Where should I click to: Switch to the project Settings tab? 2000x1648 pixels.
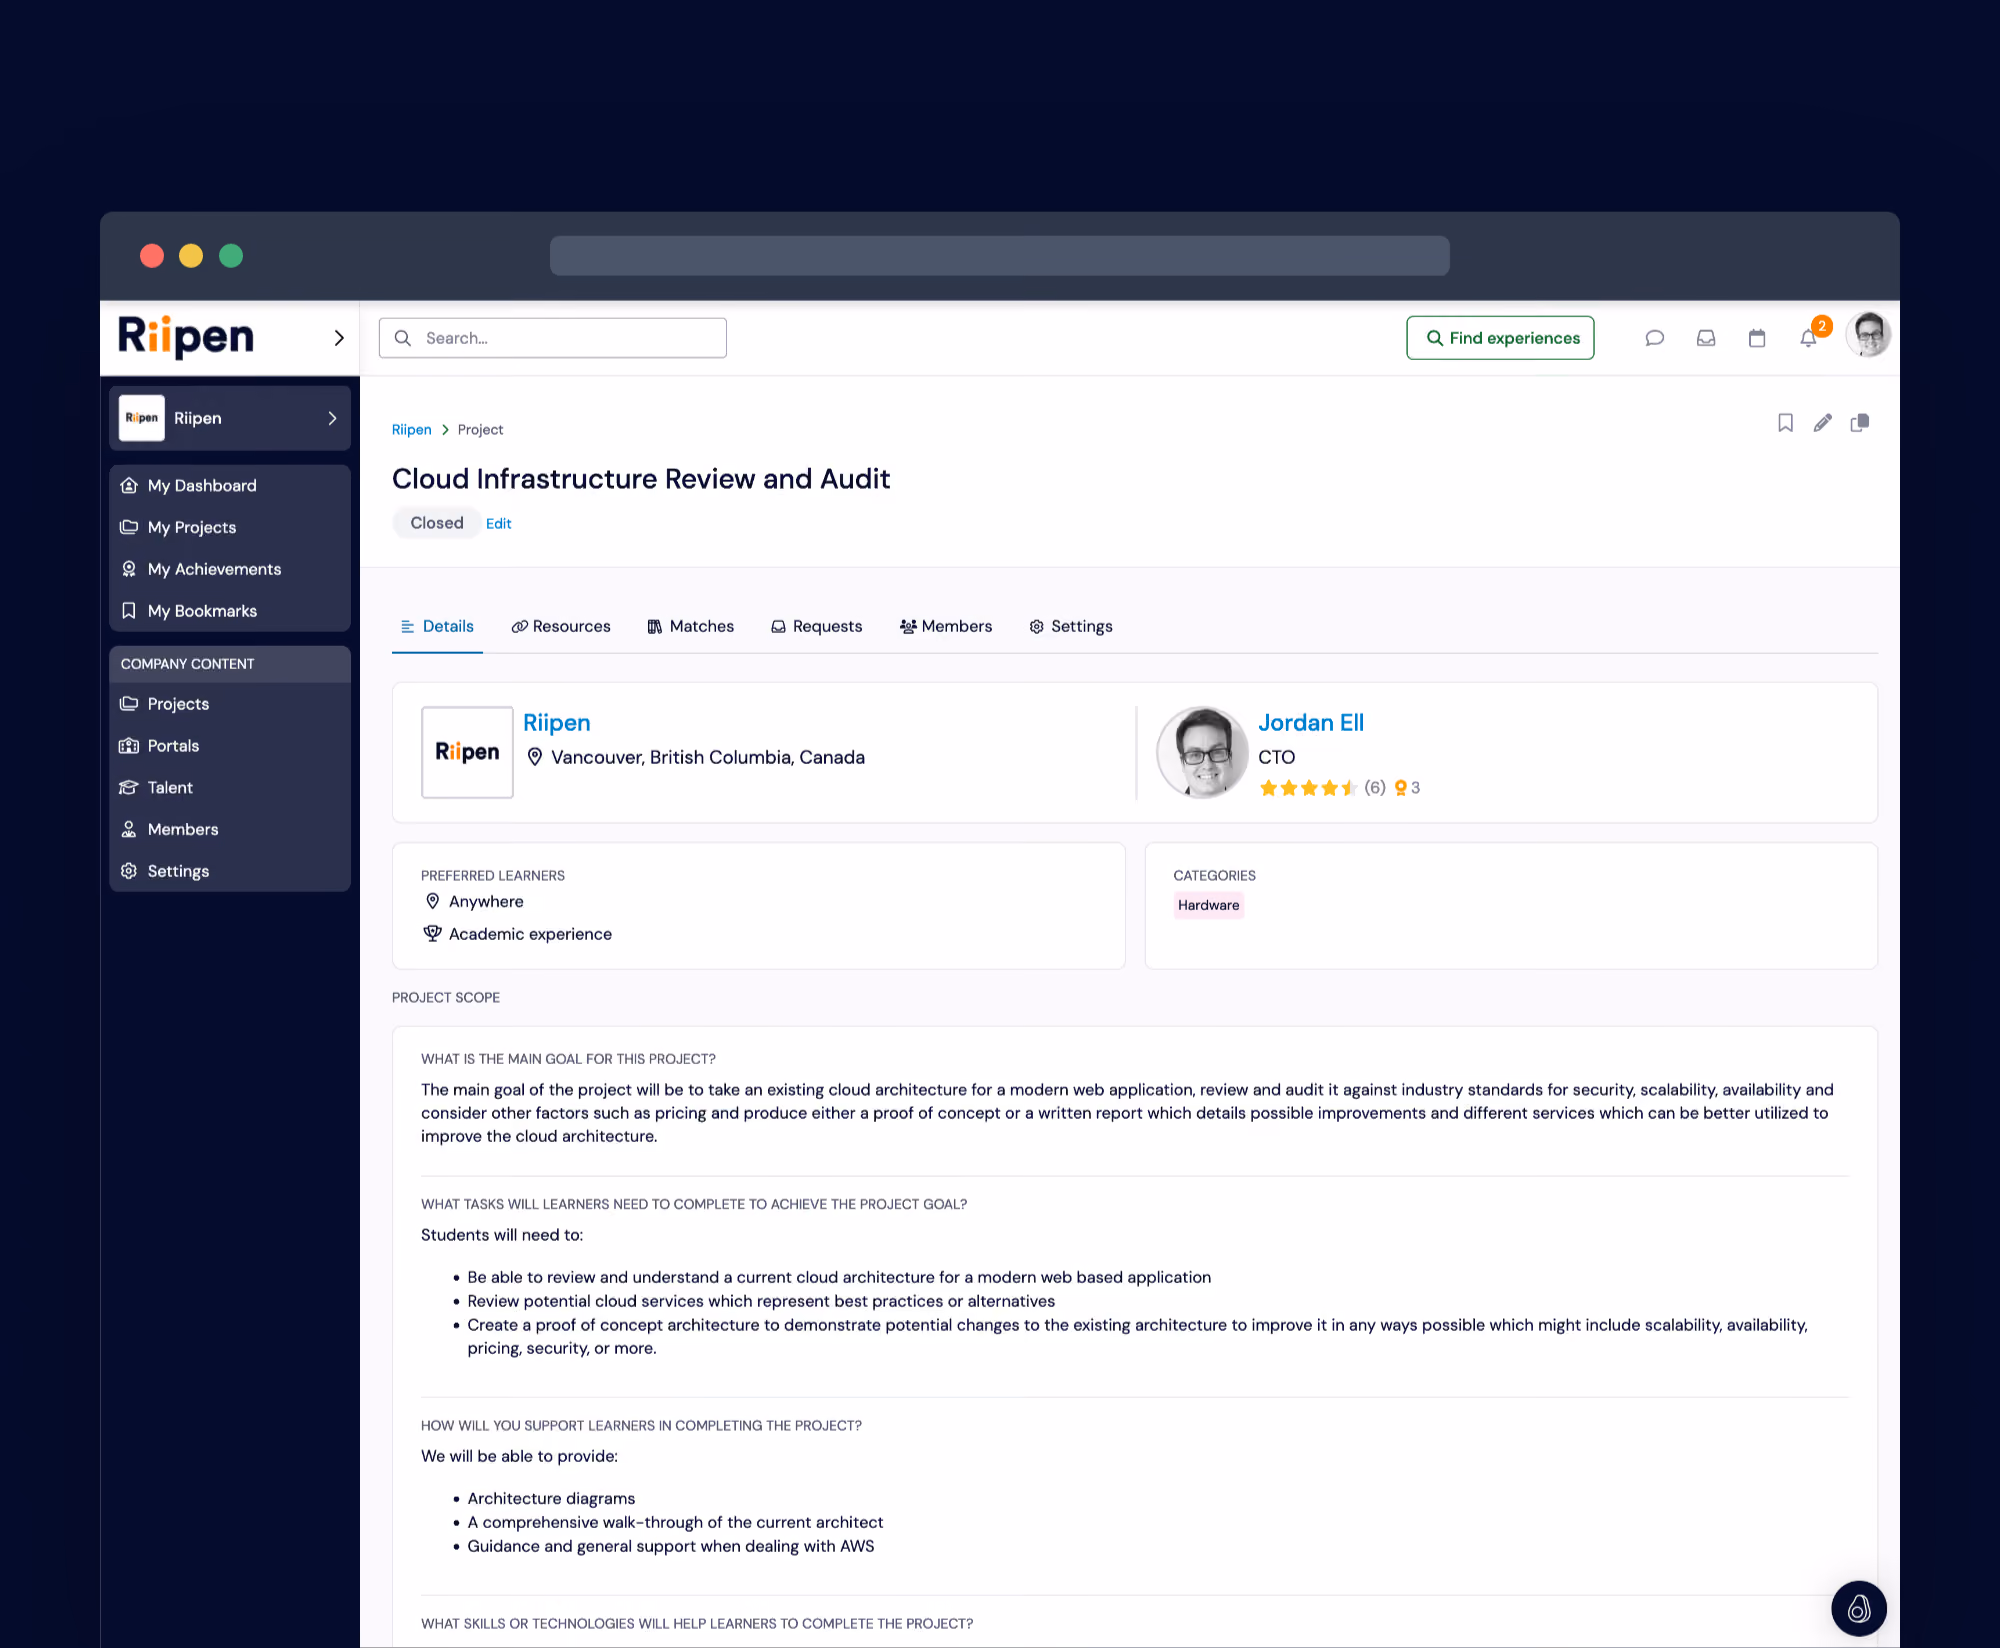tap(1071, 626)
